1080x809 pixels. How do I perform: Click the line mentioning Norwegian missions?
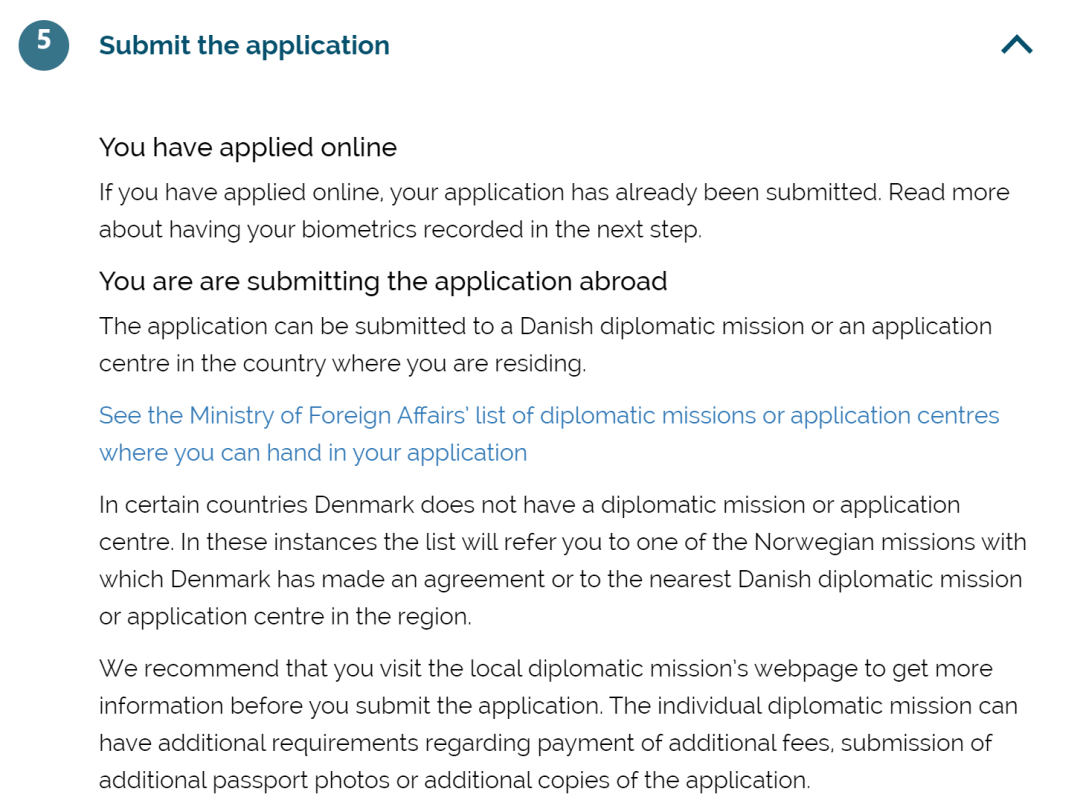pyautogui.click(x=562, y=542)
